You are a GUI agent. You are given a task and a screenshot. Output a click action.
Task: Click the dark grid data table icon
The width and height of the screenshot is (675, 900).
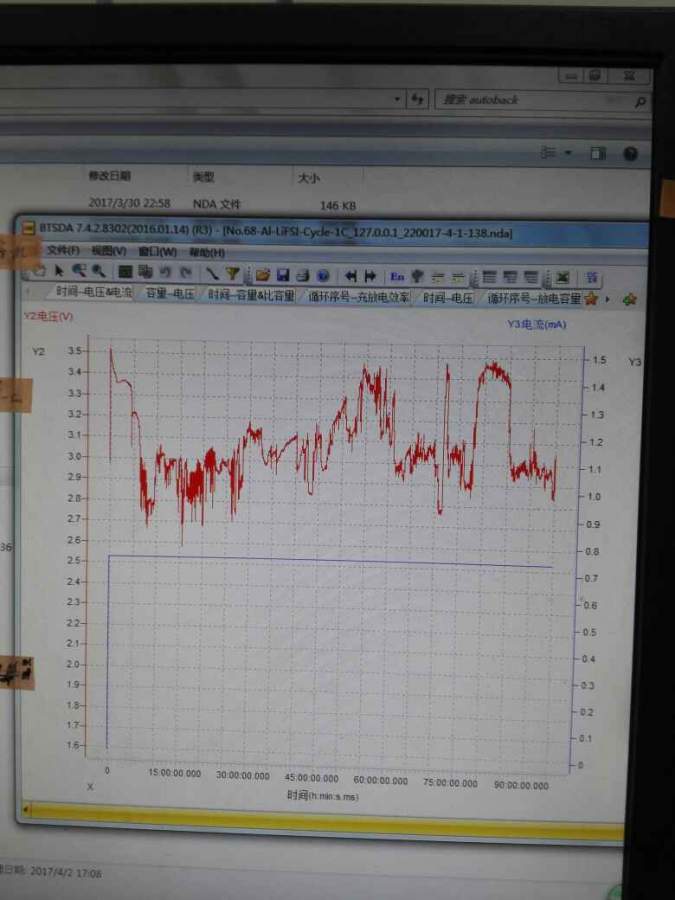point(125,271)
